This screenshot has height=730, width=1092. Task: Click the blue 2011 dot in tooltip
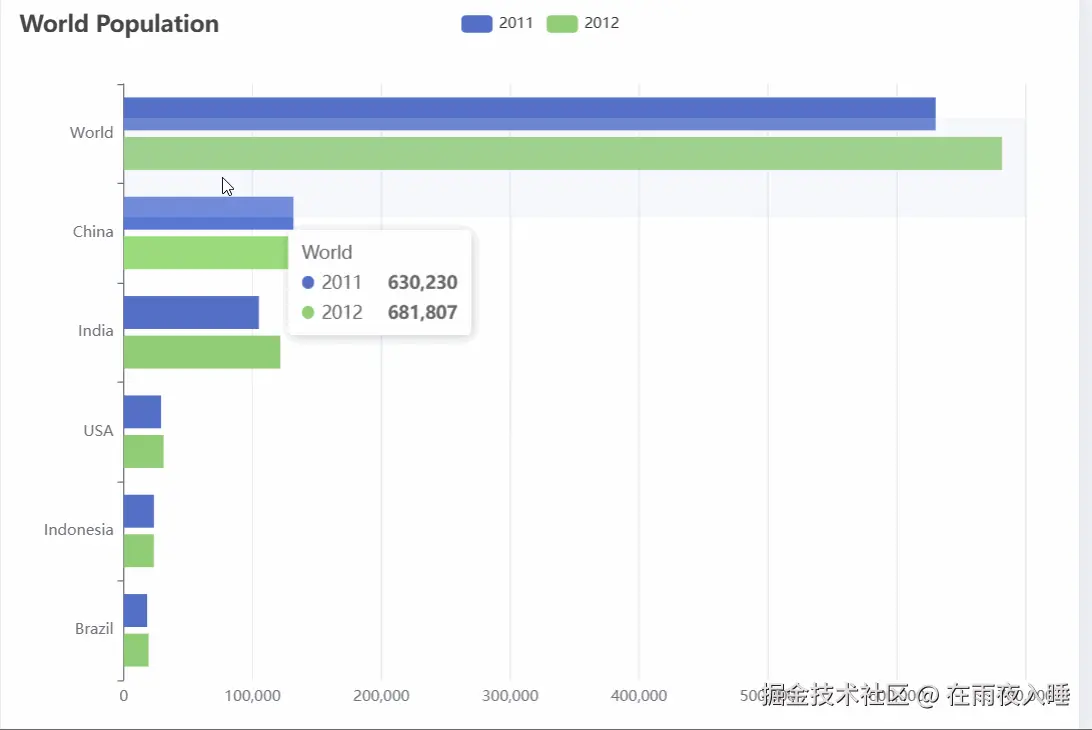pyautogui.click(x=308, y=282)
